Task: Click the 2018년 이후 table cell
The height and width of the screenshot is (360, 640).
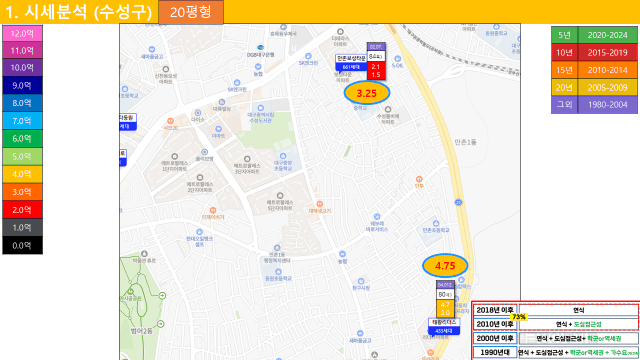Action: 495,310
